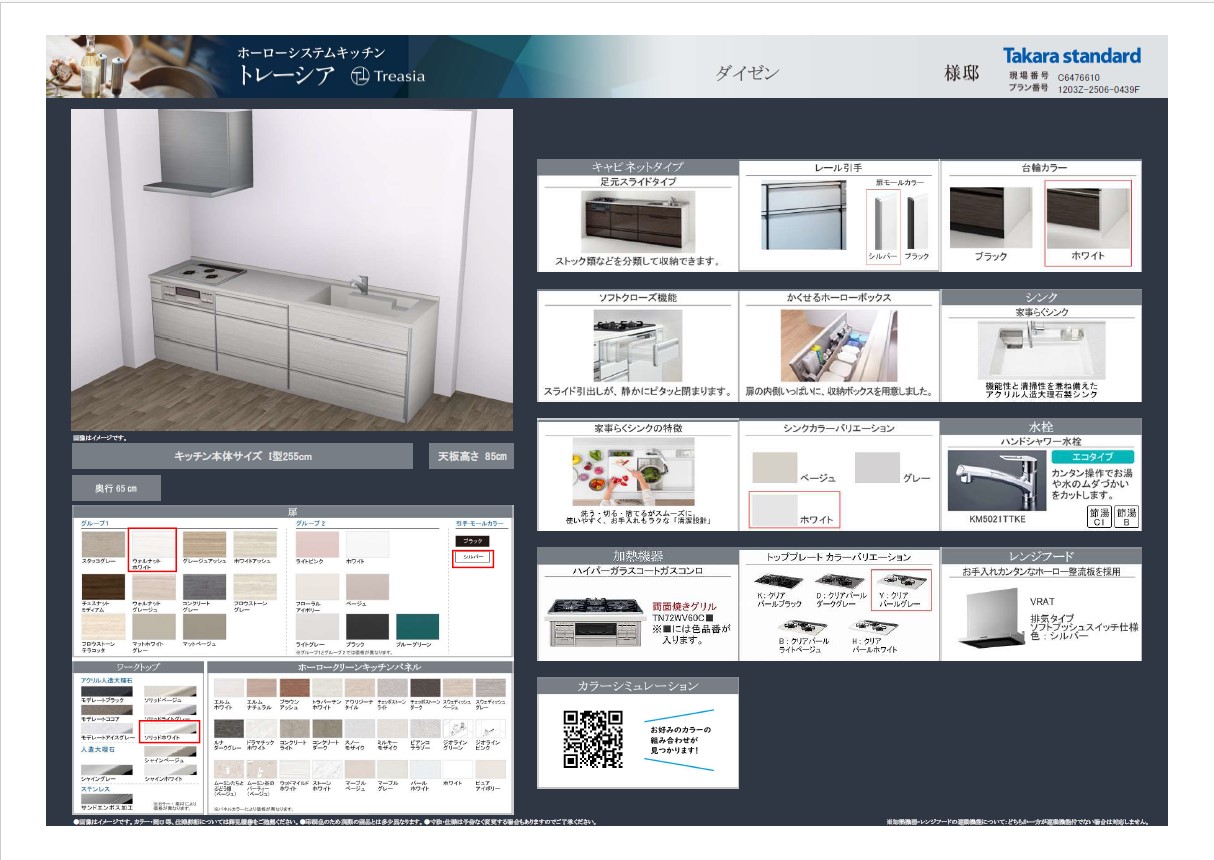
Task: Choose the ホワイト plinth color image
Action: (x=1088, y=217)
